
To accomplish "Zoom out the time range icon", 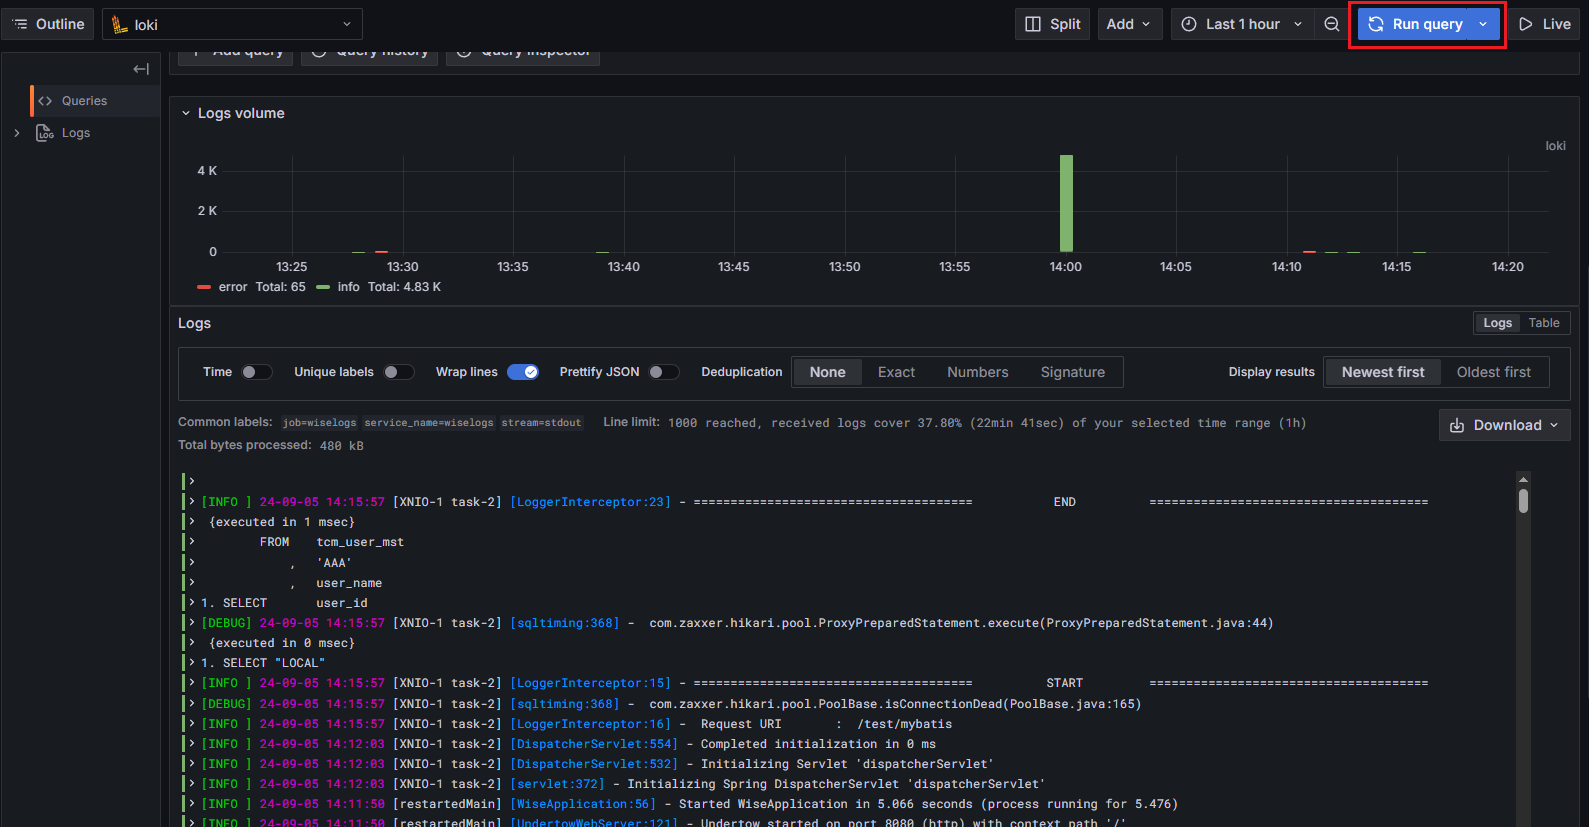I will [x=1332, y=24].
